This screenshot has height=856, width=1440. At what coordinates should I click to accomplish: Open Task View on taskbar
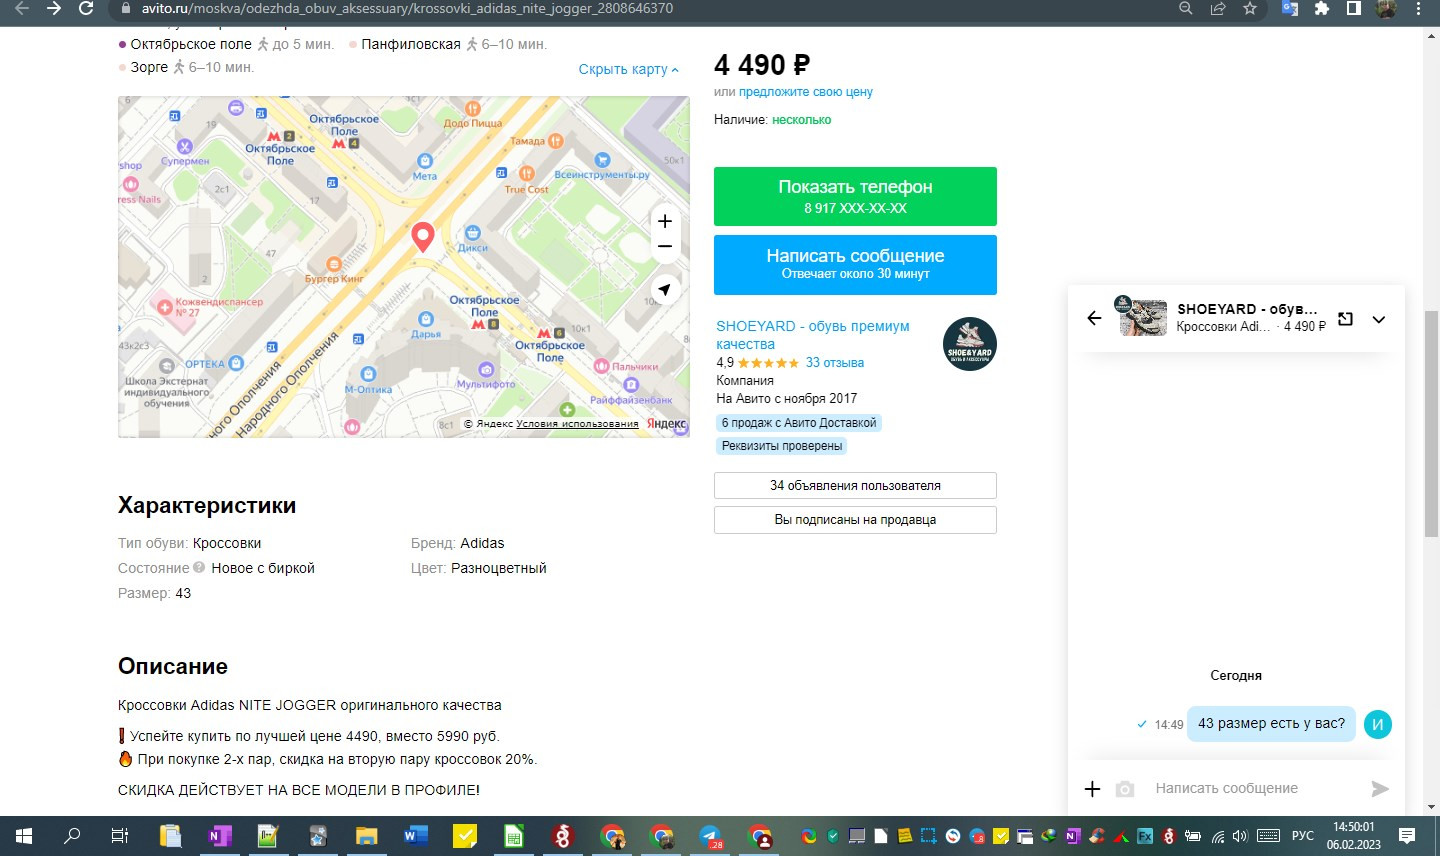point(120,836)
